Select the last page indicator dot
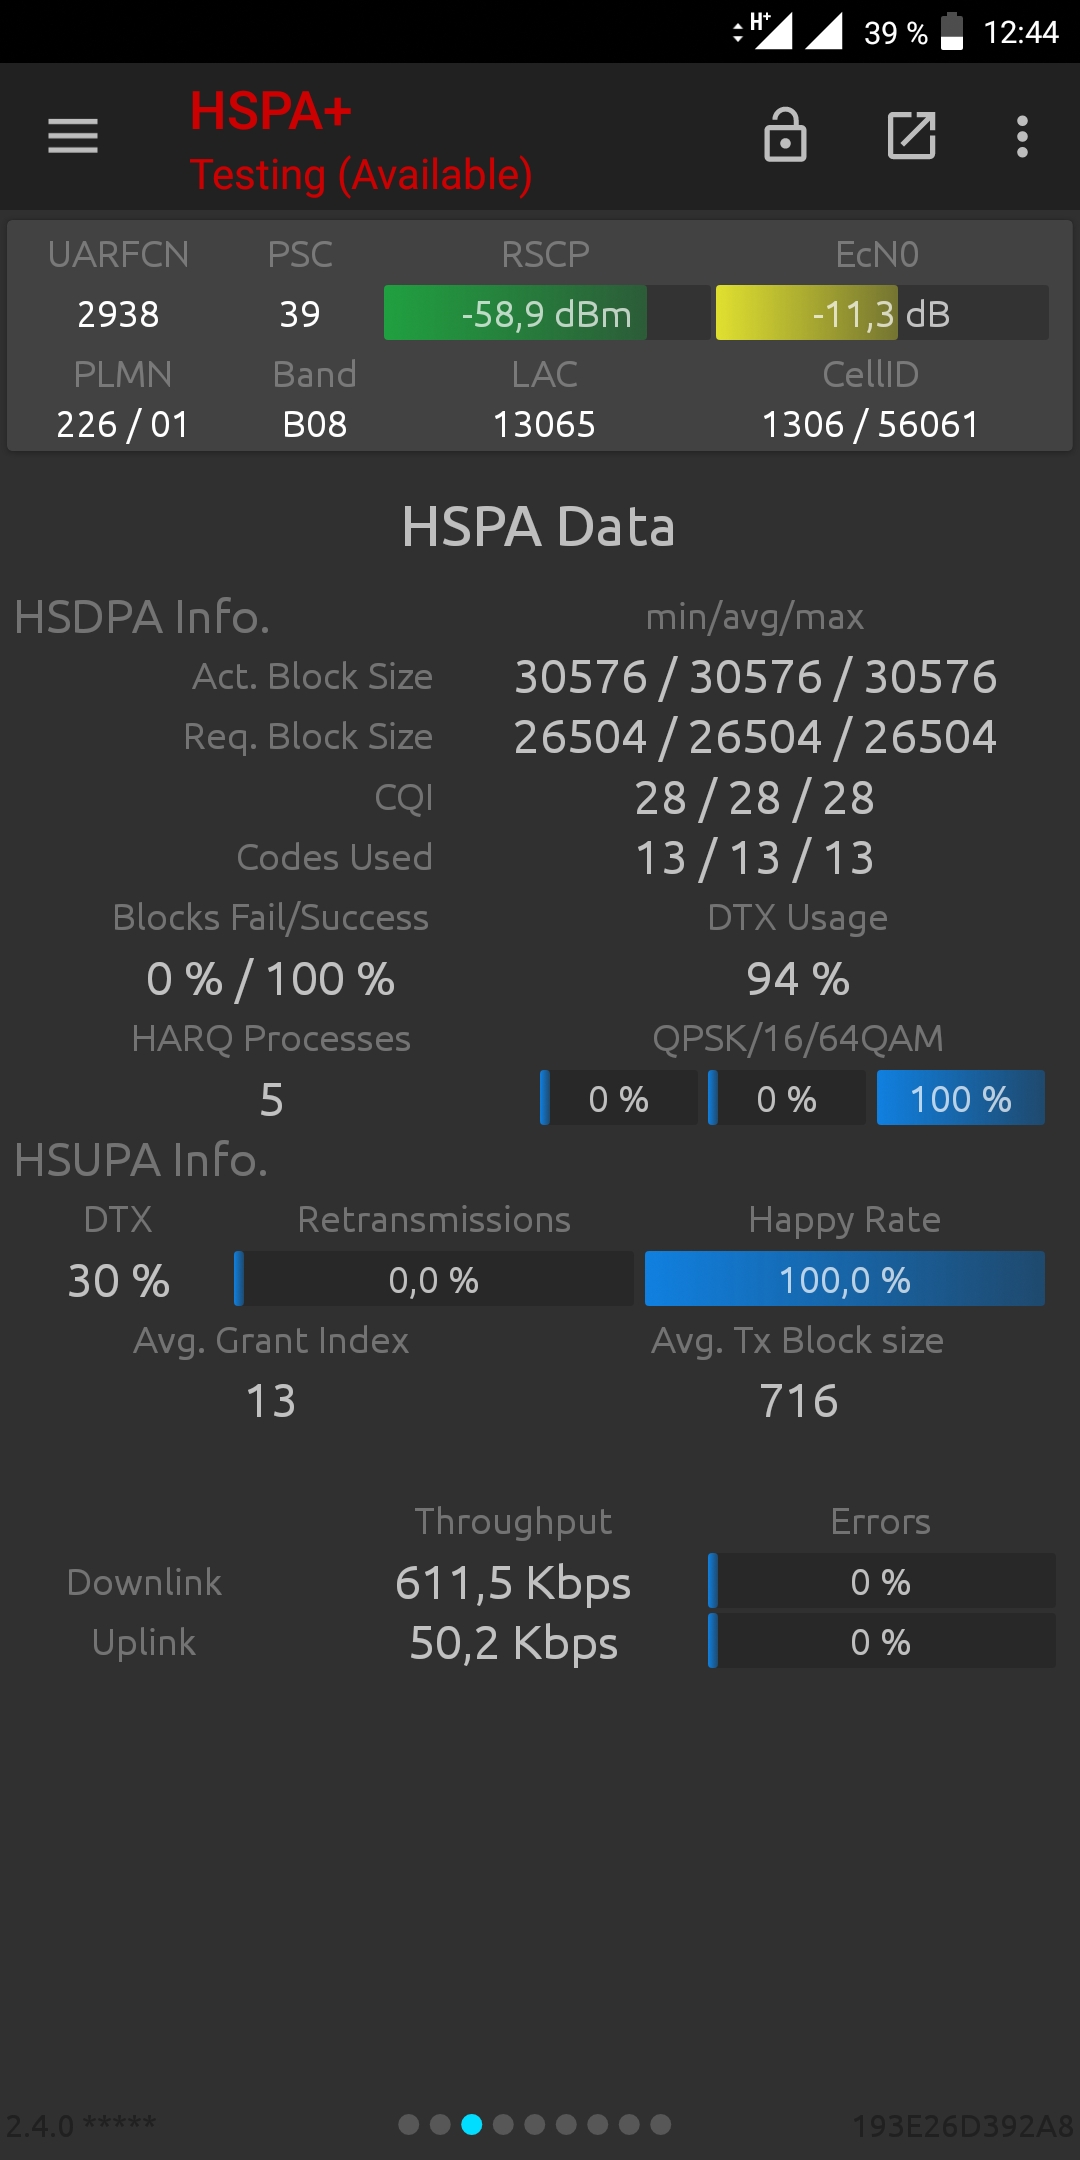Screen dimensions: 1080x2160 pyautogui.click(x=661, y=2124)
